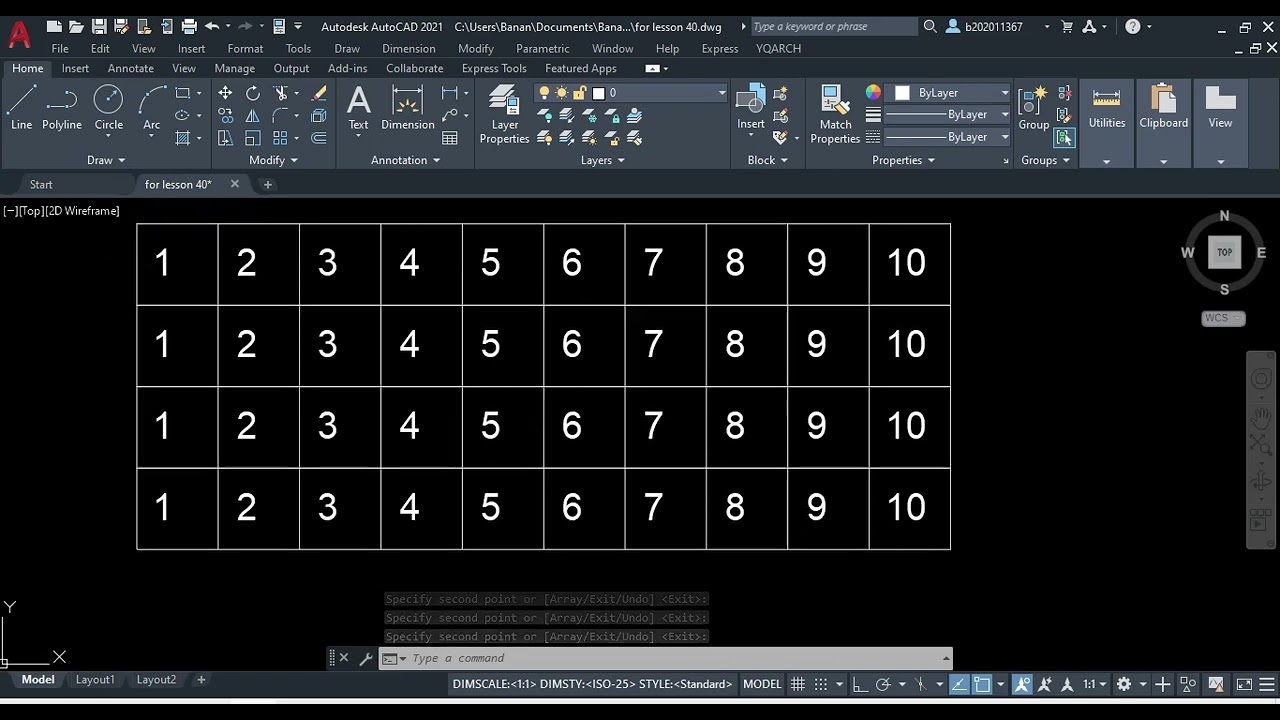Select the Scale tool
This screenshot has height=720, width=1280.
click(x=253, y=138)
